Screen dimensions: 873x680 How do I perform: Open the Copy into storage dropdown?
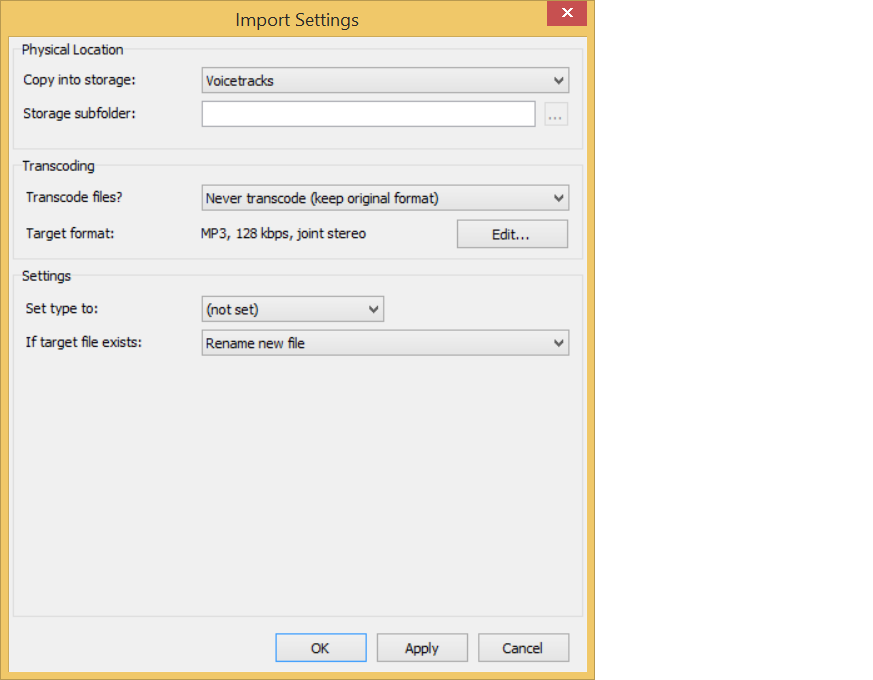[385, 81]
